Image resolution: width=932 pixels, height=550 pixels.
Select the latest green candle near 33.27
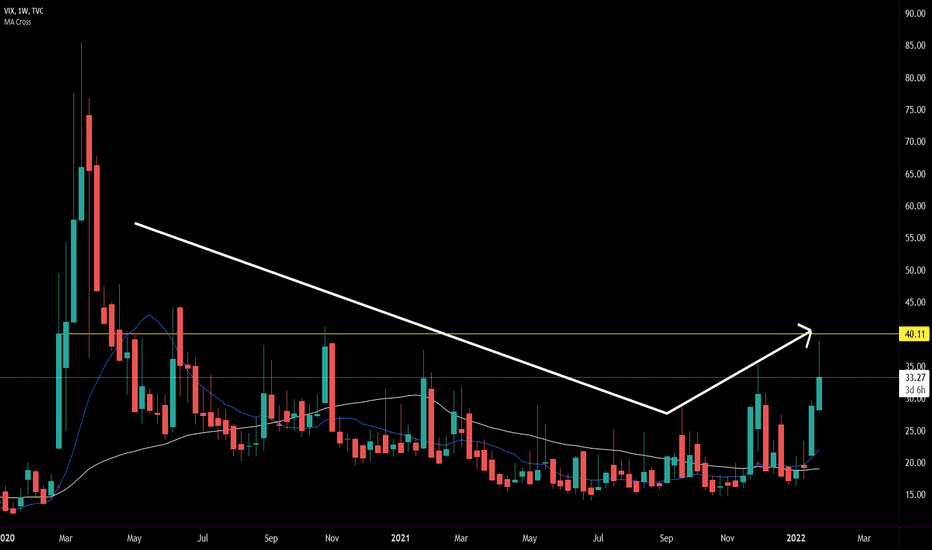coord(819,393)
